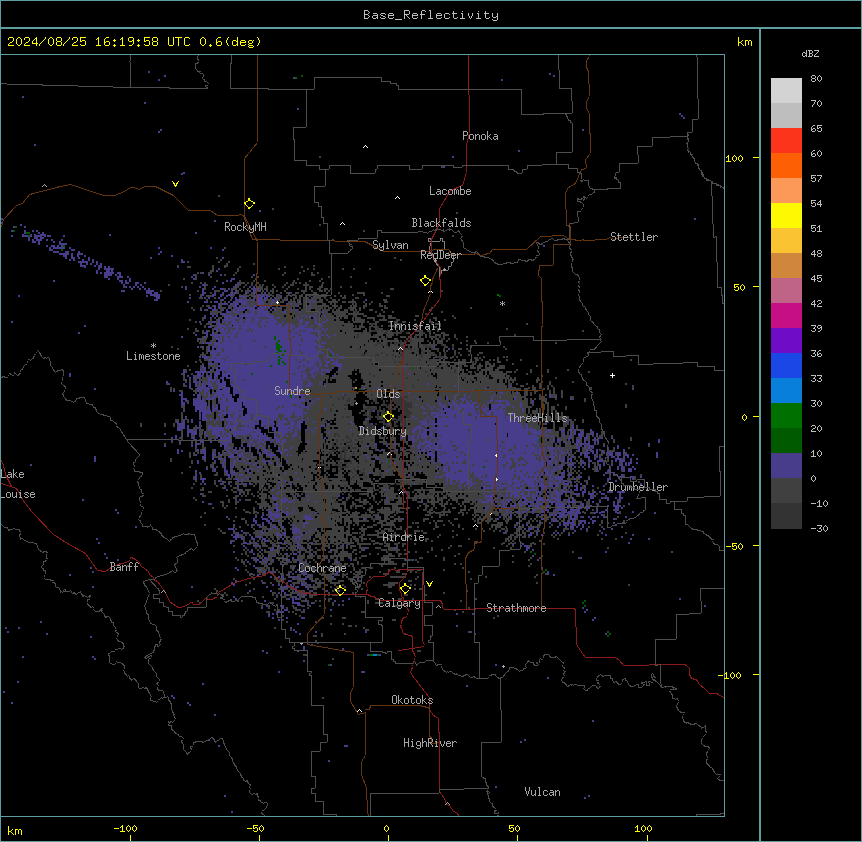Click the yellow diamond marker above RockyMH

(x=250, y=204)
